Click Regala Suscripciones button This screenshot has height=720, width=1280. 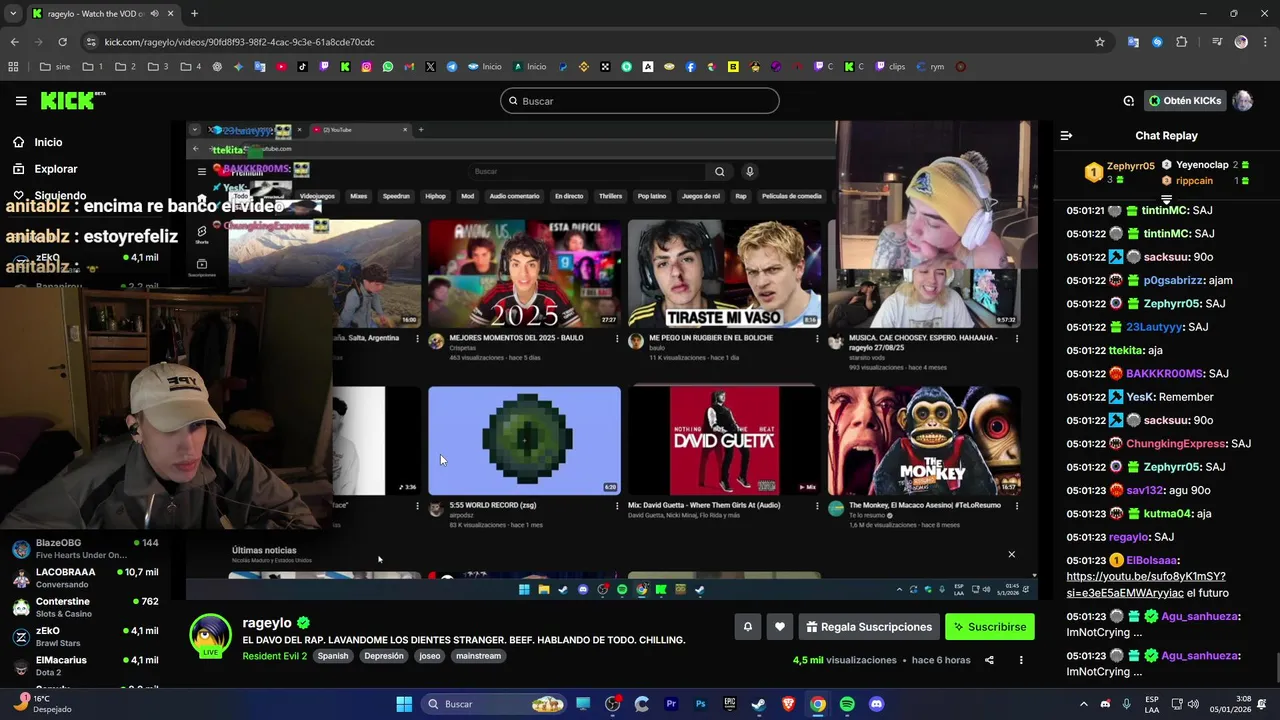[x=868, y=627]
